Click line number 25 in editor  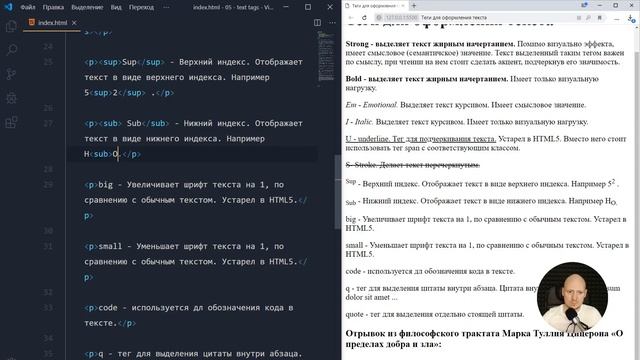point(48,62)
